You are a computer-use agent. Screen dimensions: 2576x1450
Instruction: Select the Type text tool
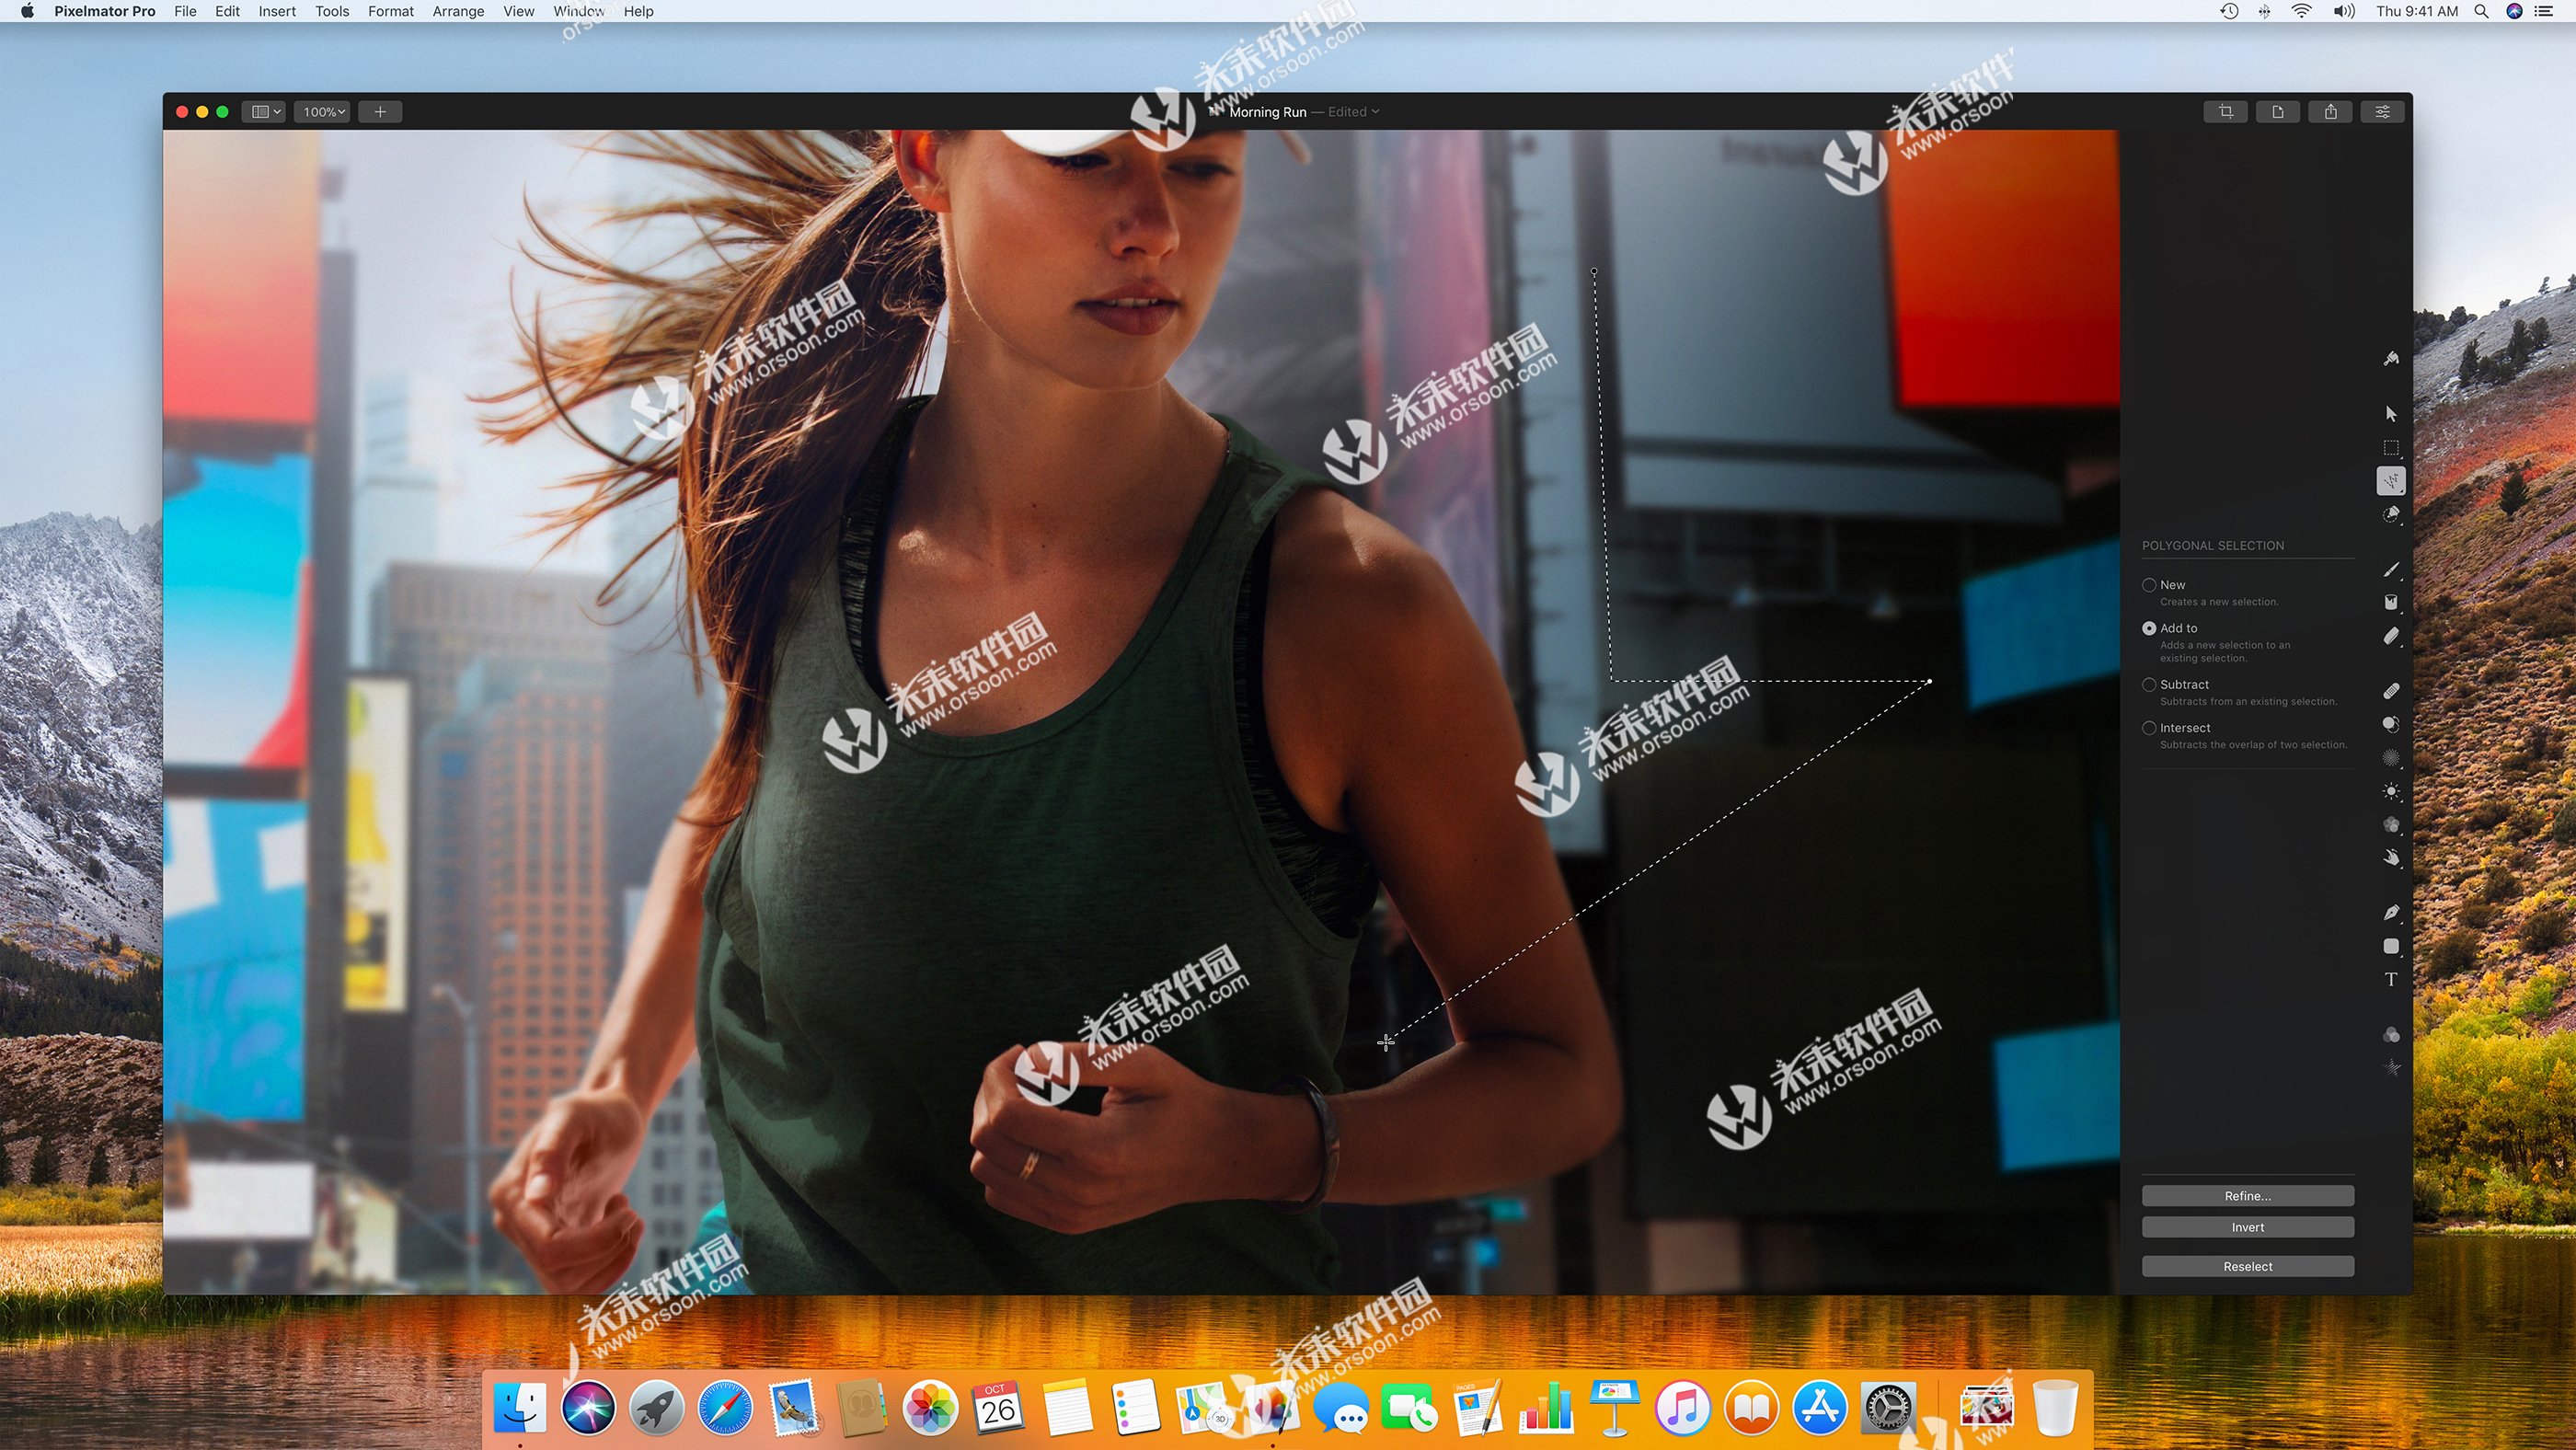tap(2390, 979)
